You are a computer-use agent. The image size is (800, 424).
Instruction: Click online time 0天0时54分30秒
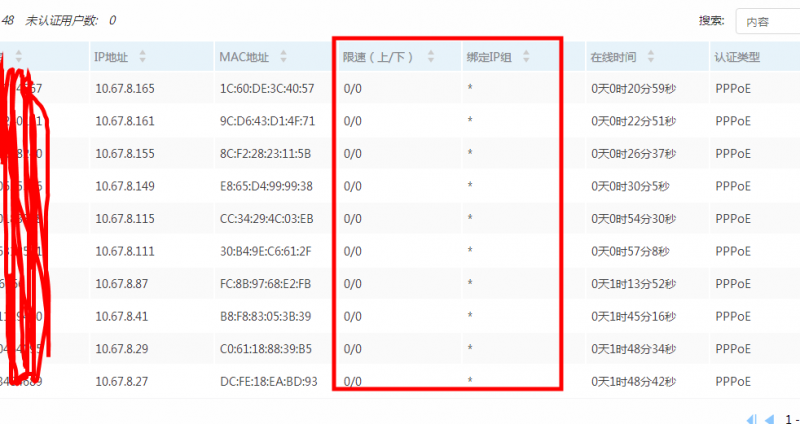pos(633,219)
